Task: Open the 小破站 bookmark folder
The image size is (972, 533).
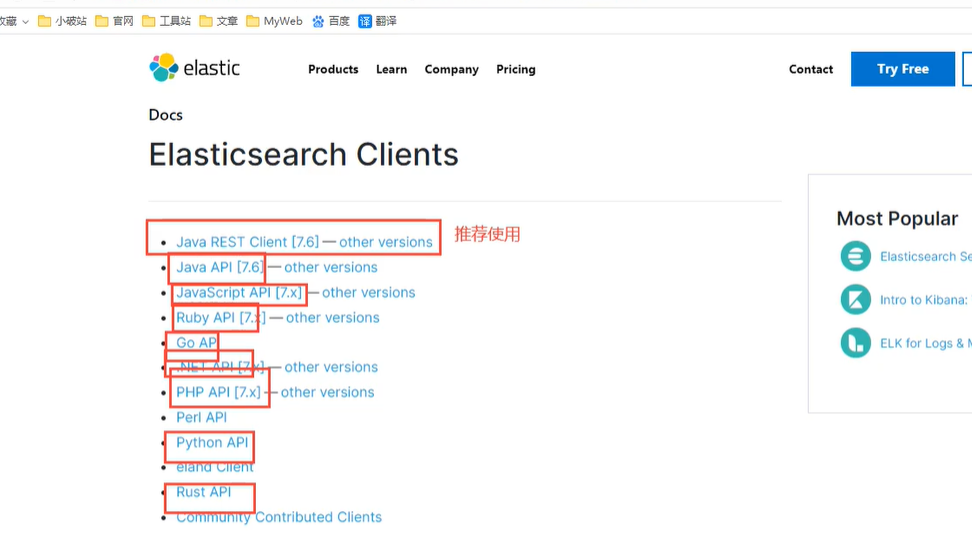Action: [62, 21]
